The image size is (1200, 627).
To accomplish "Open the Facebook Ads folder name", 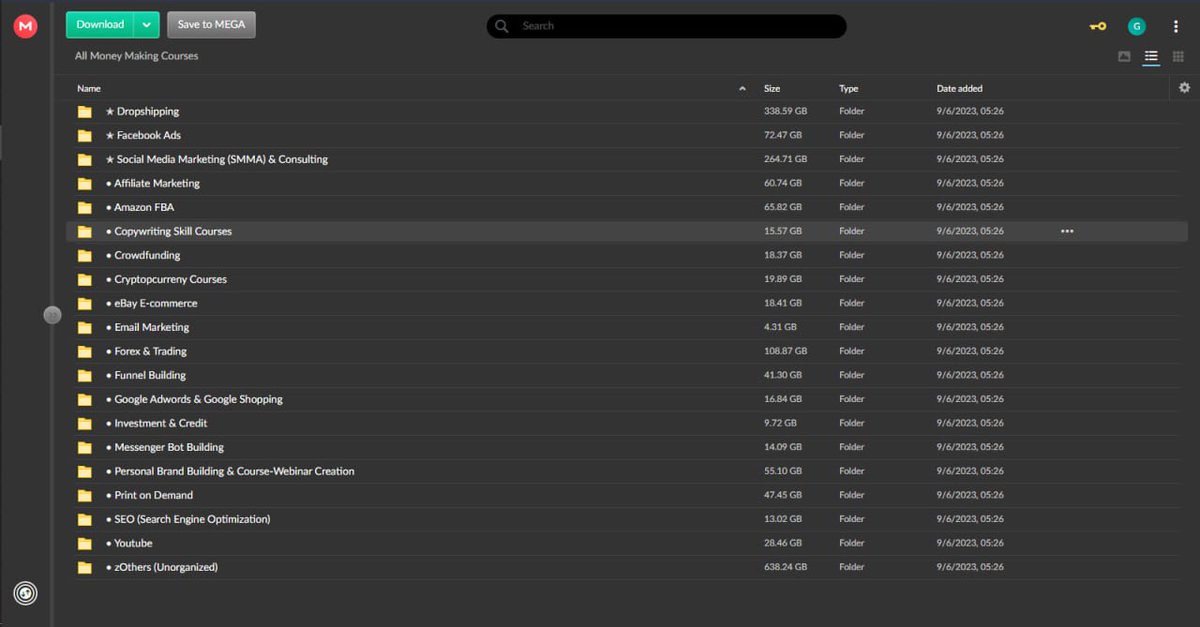I will tap(143, 135).
